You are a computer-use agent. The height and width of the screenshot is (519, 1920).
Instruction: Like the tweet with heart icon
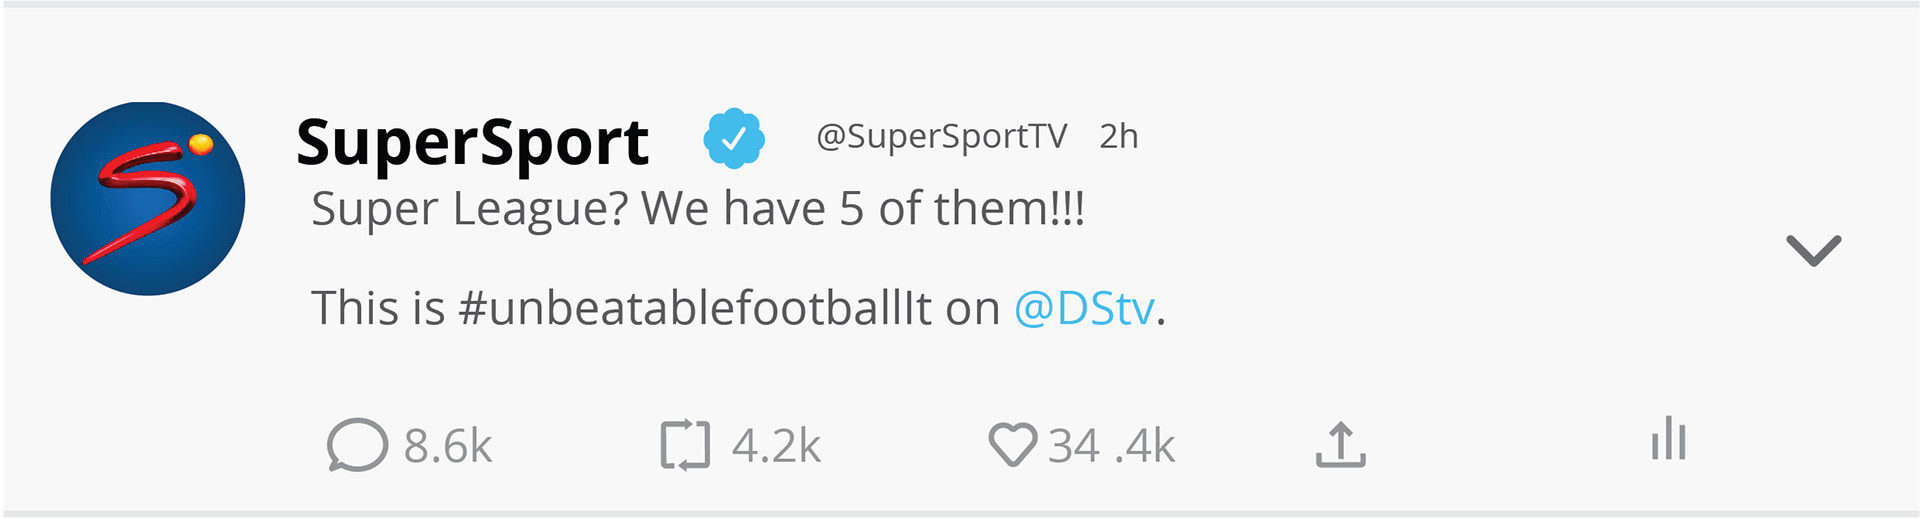[x=1012, y=445]
